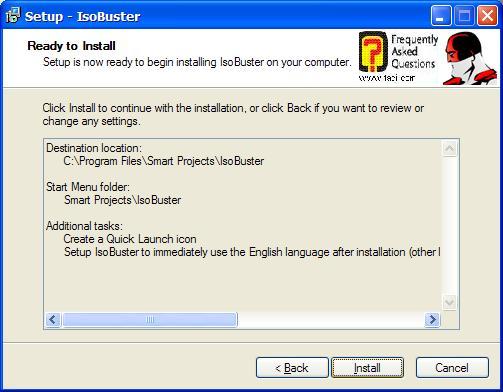The height and width of the screenshot is (392, 503).
Task: Click 'Create a Quick Launch icon' text
Action: [x=130, y=239]
